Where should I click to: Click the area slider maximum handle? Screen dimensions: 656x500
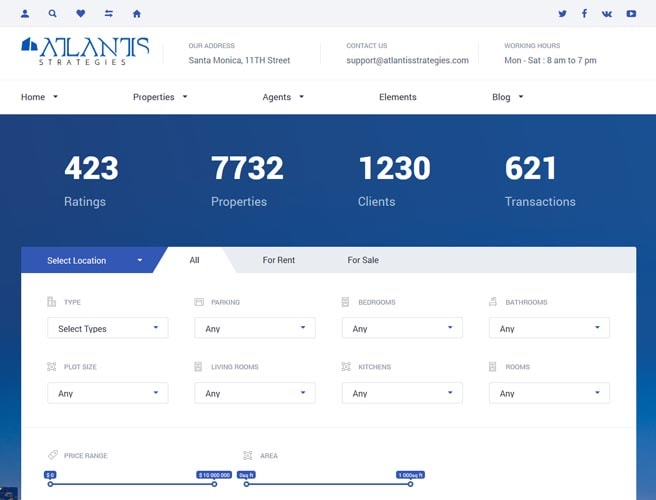[410, 484]
